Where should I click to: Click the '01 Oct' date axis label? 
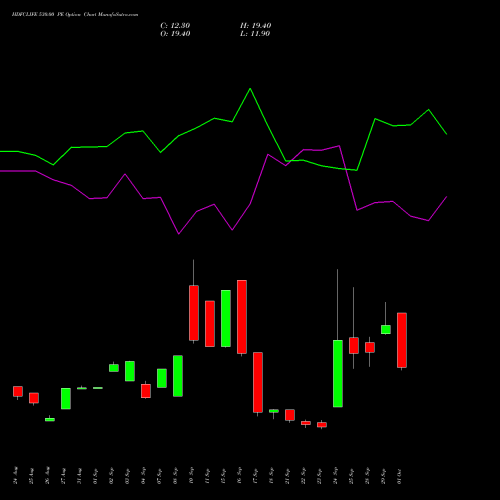pos(400,476)
